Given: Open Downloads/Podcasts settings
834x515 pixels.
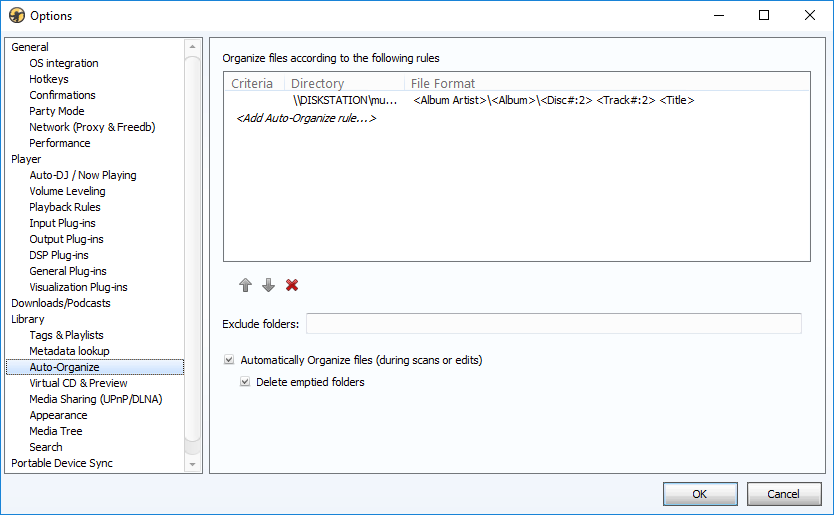Looking at the screenshot, I should 60,303.
